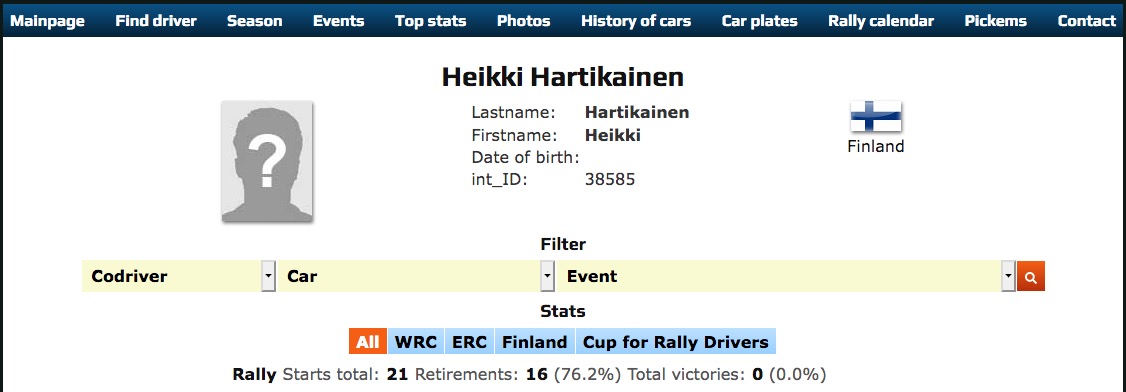Go to Mainpage in navigation bar

(x=47, y=21)
